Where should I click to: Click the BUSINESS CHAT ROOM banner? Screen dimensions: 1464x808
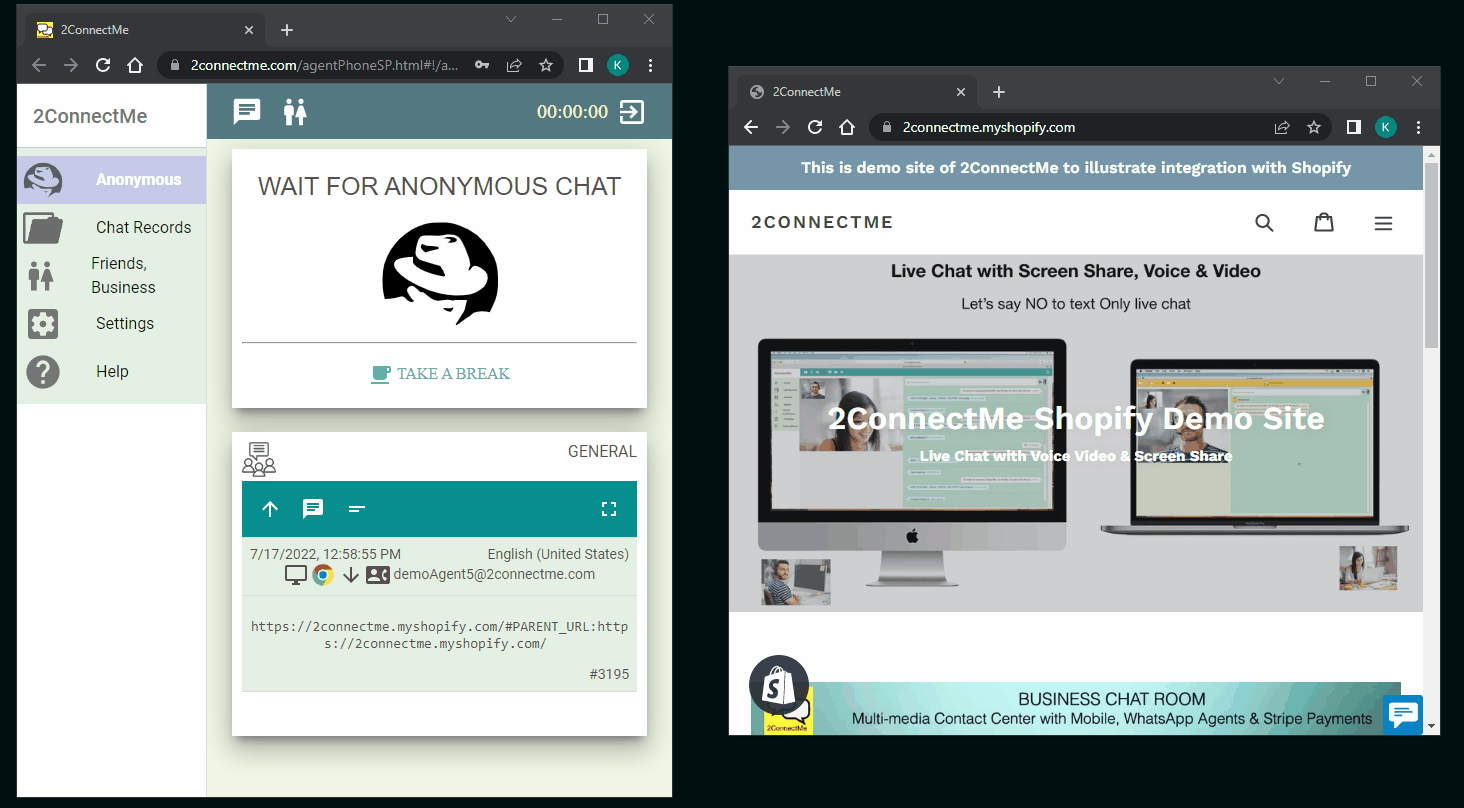point(1076,708)
